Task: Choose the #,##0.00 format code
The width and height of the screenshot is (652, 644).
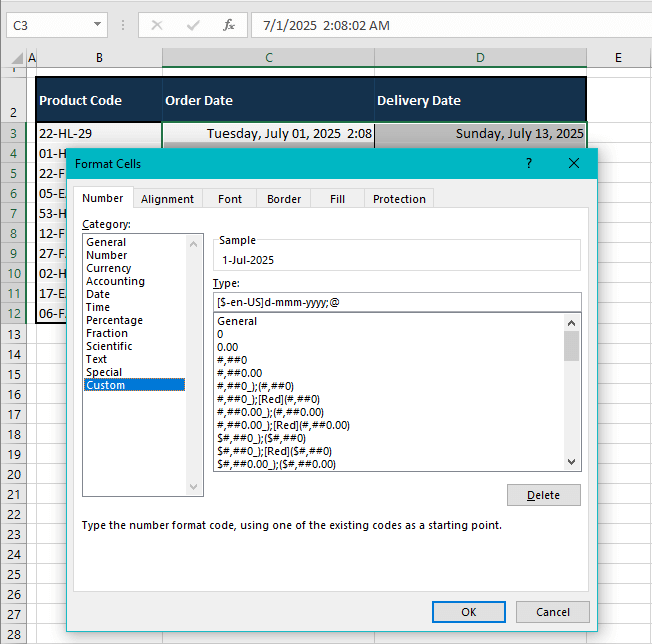Action: click(x=240, y=373)
